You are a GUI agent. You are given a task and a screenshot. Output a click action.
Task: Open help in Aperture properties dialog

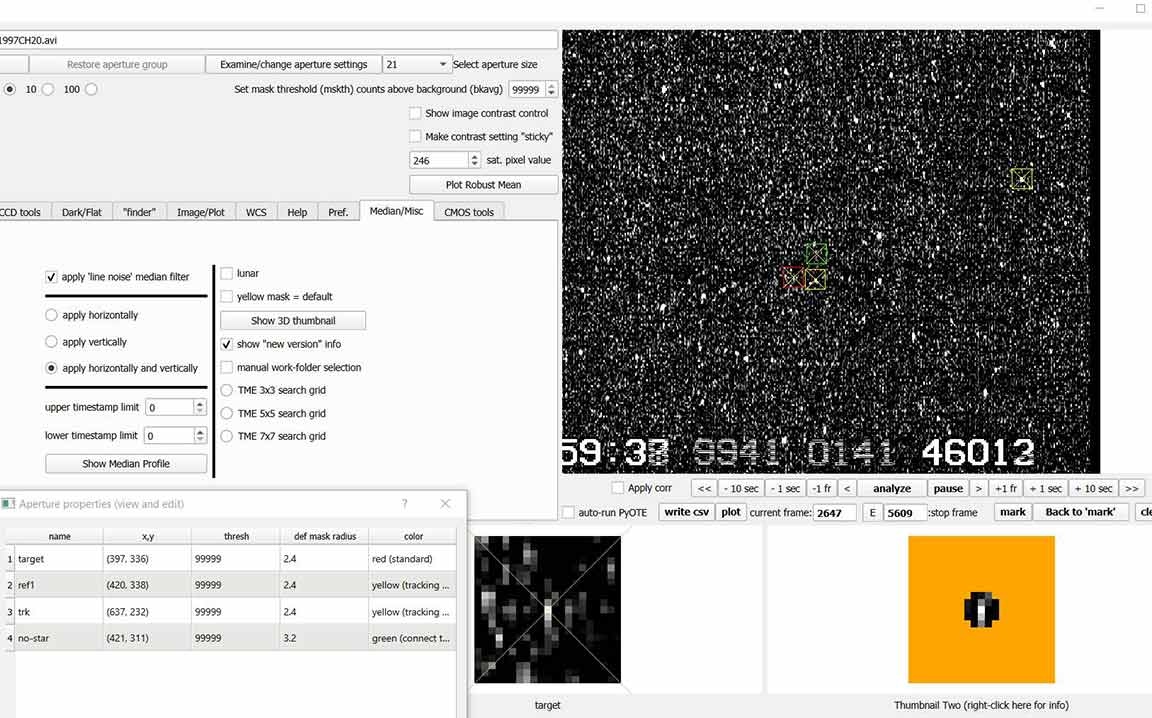[x=405, y=504]
